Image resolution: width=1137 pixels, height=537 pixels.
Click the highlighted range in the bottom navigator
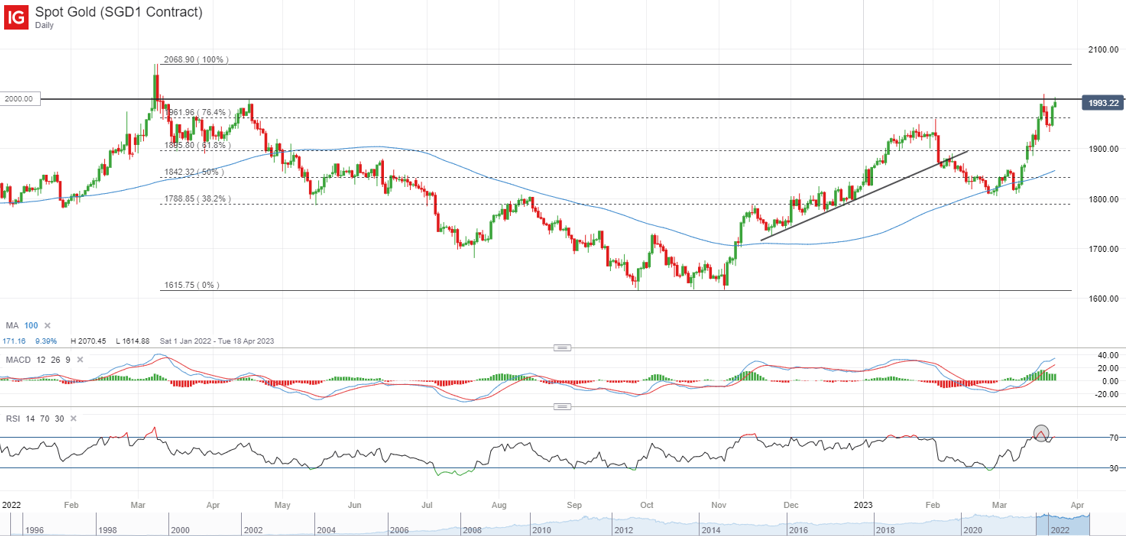click(x=1063, y=524)
